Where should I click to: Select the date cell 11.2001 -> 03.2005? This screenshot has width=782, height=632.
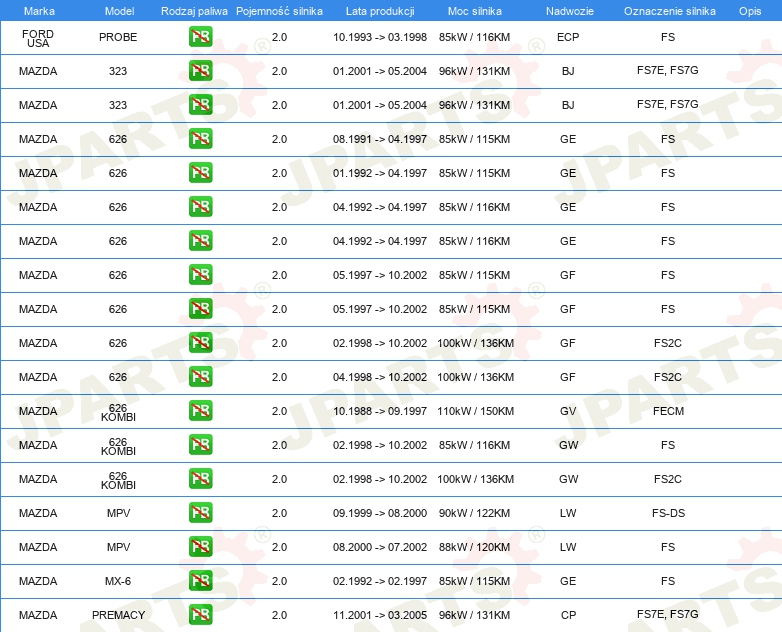click(380, 615)
